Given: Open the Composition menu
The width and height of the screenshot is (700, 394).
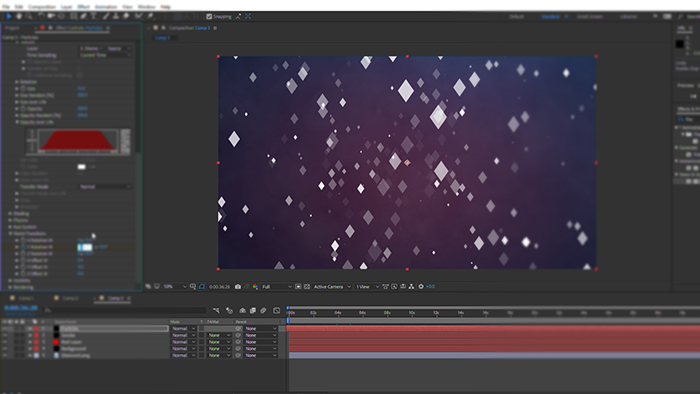Looking at the screenshot, I should click(x=42, y=7).
